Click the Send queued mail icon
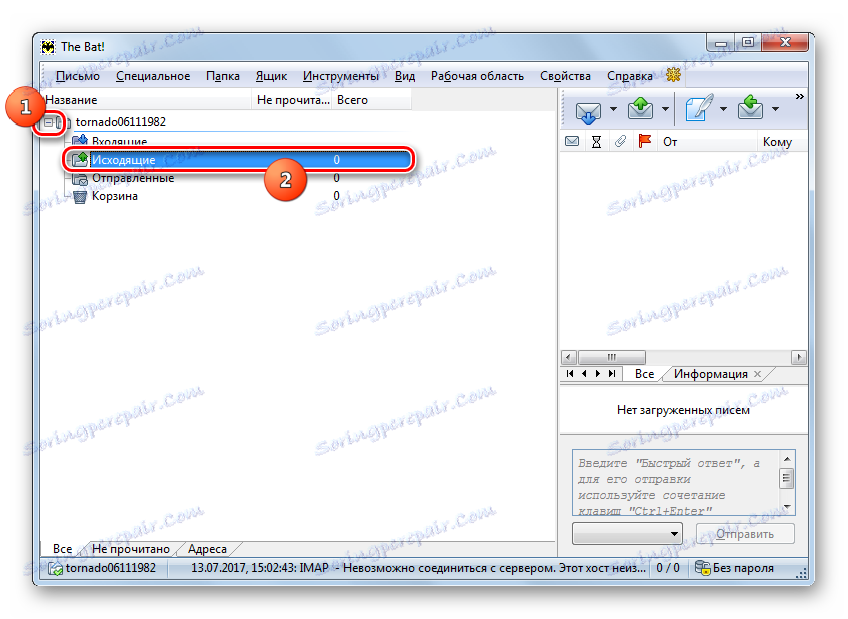 pyautogui.click(x=640, y=108)
